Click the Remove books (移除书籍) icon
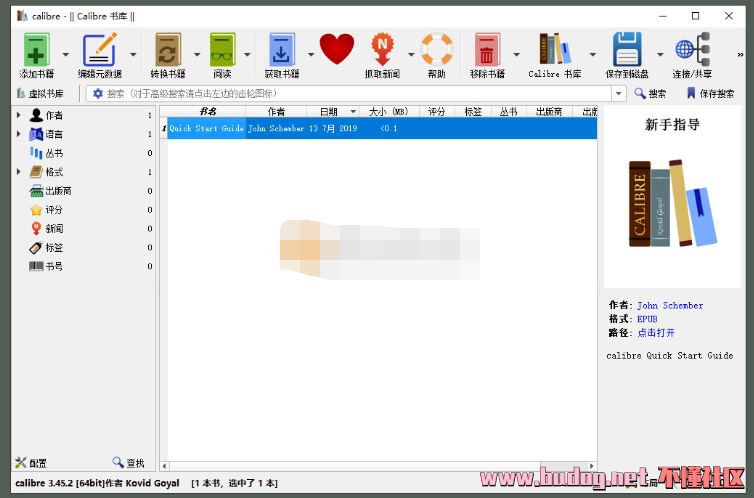The width and height of the screenshot is (754, 498). (487, 50)
